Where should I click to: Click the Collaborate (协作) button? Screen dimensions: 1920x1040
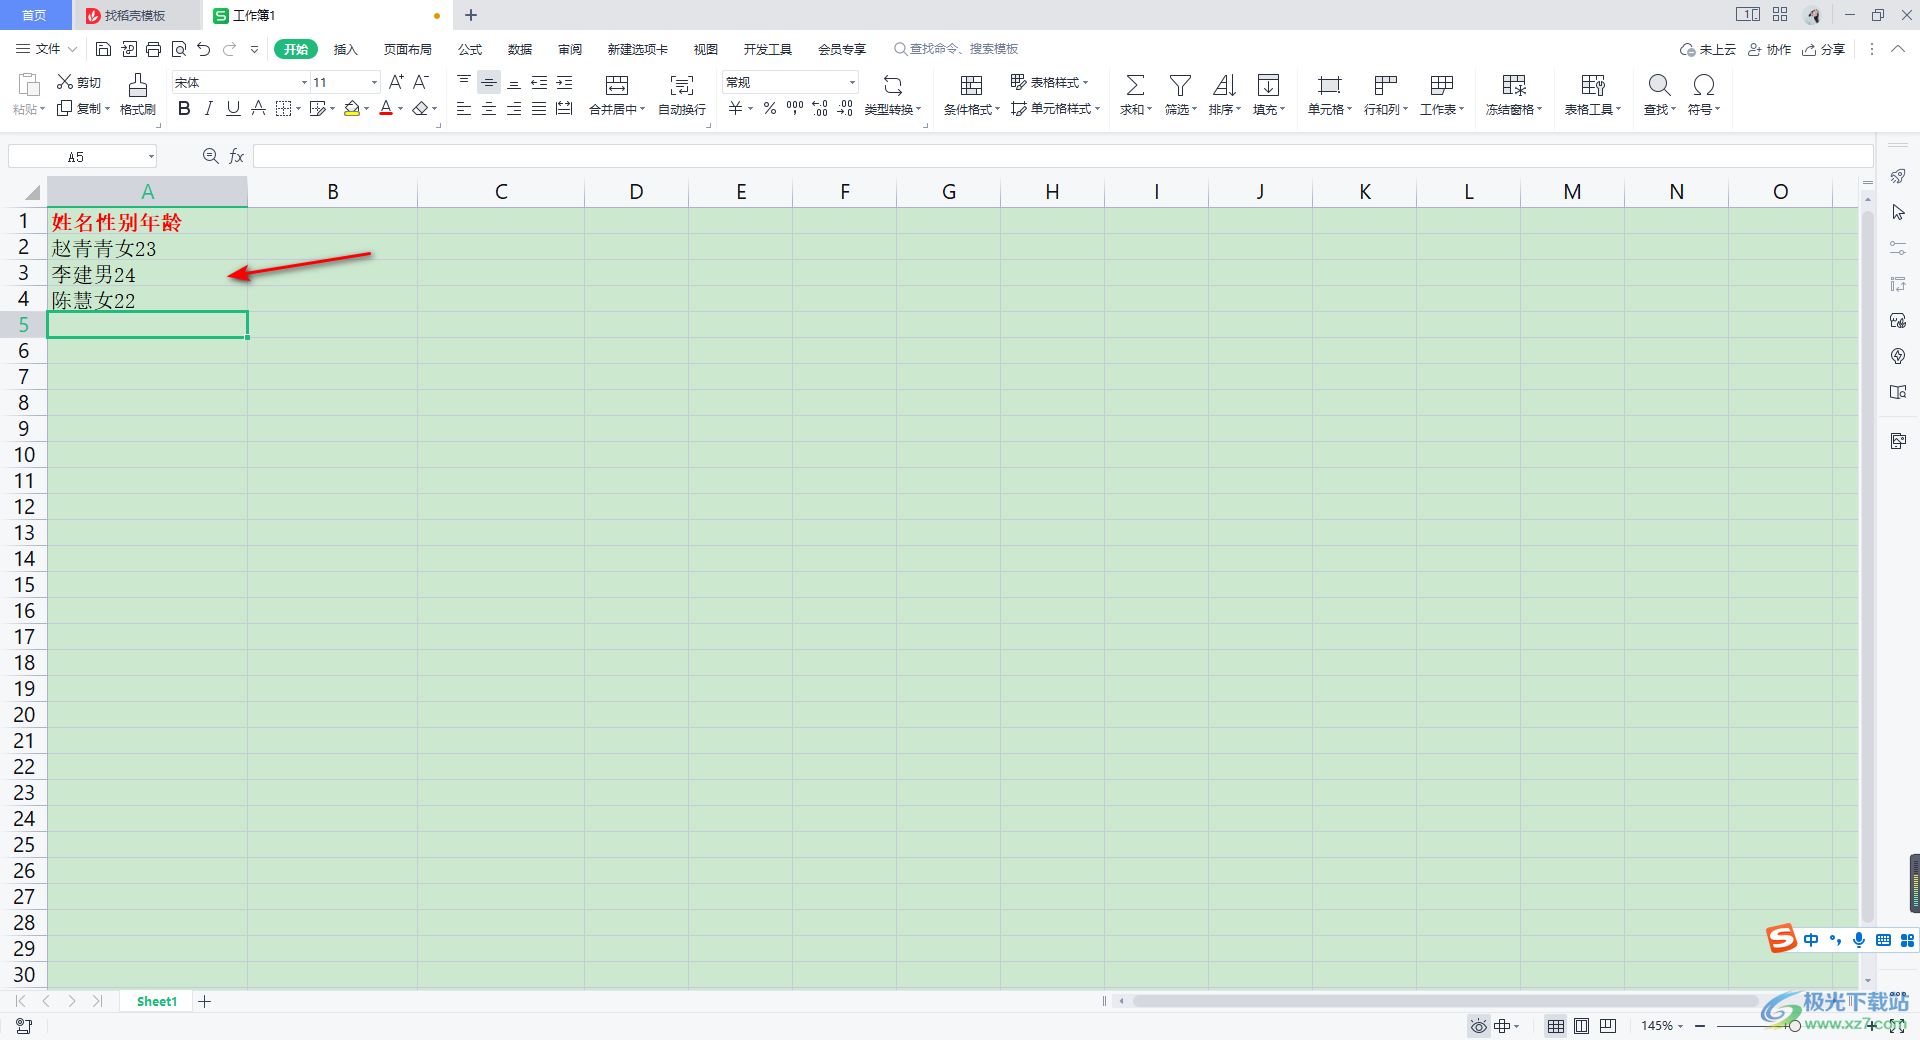(1769, 49)
